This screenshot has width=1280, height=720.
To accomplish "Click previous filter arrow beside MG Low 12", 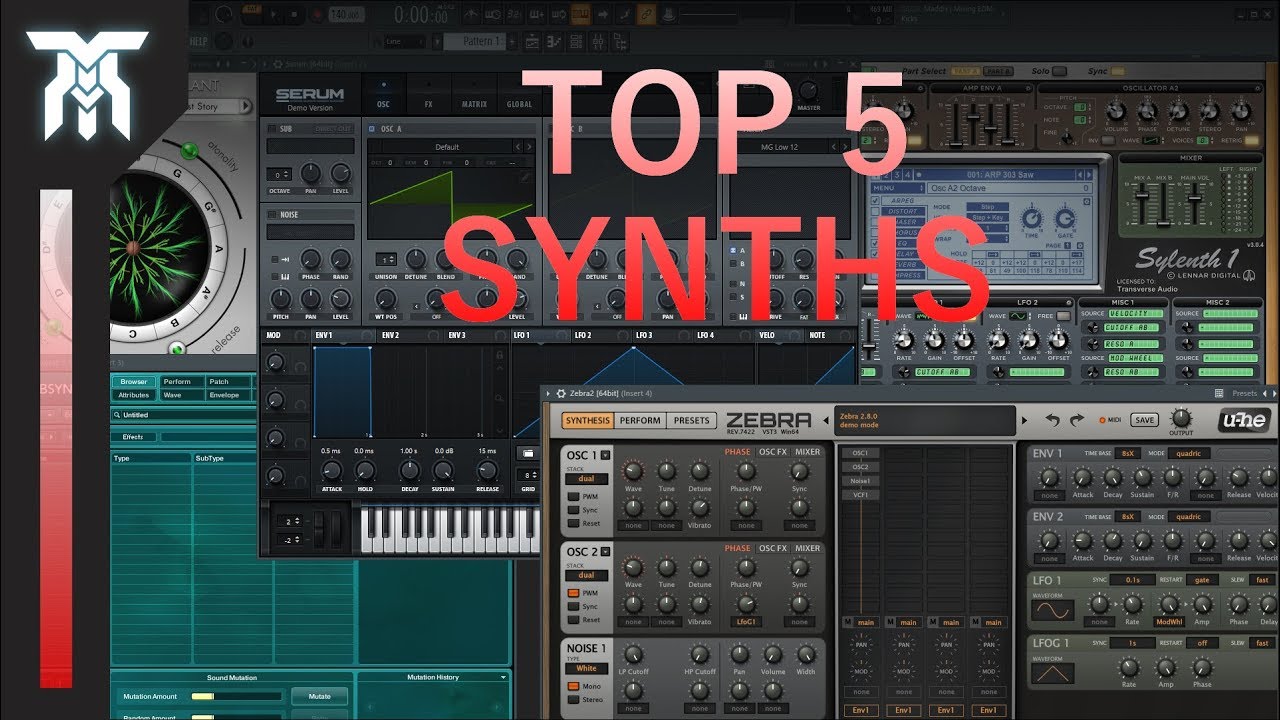I will point(833,147).
